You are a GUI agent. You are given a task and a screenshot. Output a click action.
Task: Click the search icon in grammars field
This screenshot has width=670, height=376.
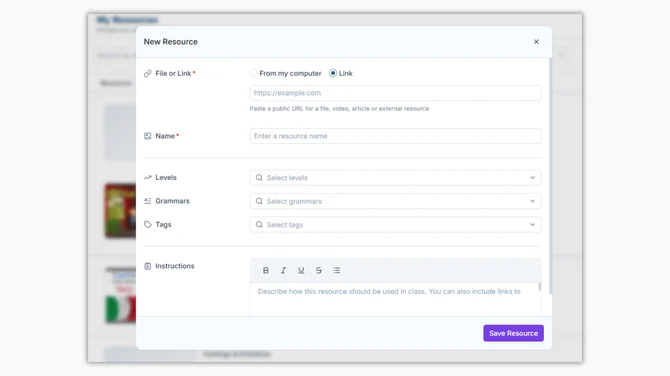click(259, 201)
